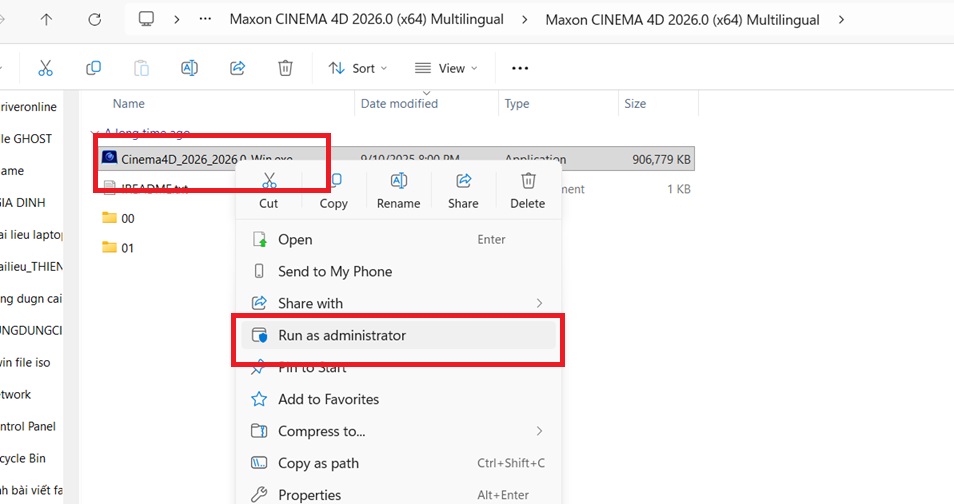The width and height of the screenshot is (954, 504).
Task: Select the 'ai lieu lapto' sidebar item
Action: click(31, 234)
